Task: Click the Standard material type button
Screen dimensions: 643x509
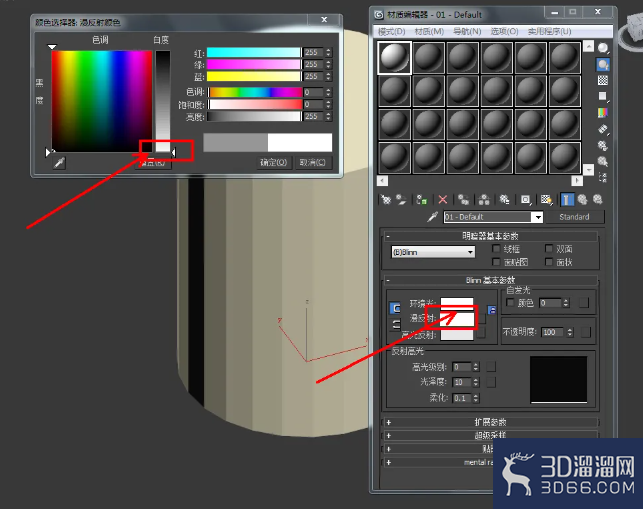Action: pos(574,217)
